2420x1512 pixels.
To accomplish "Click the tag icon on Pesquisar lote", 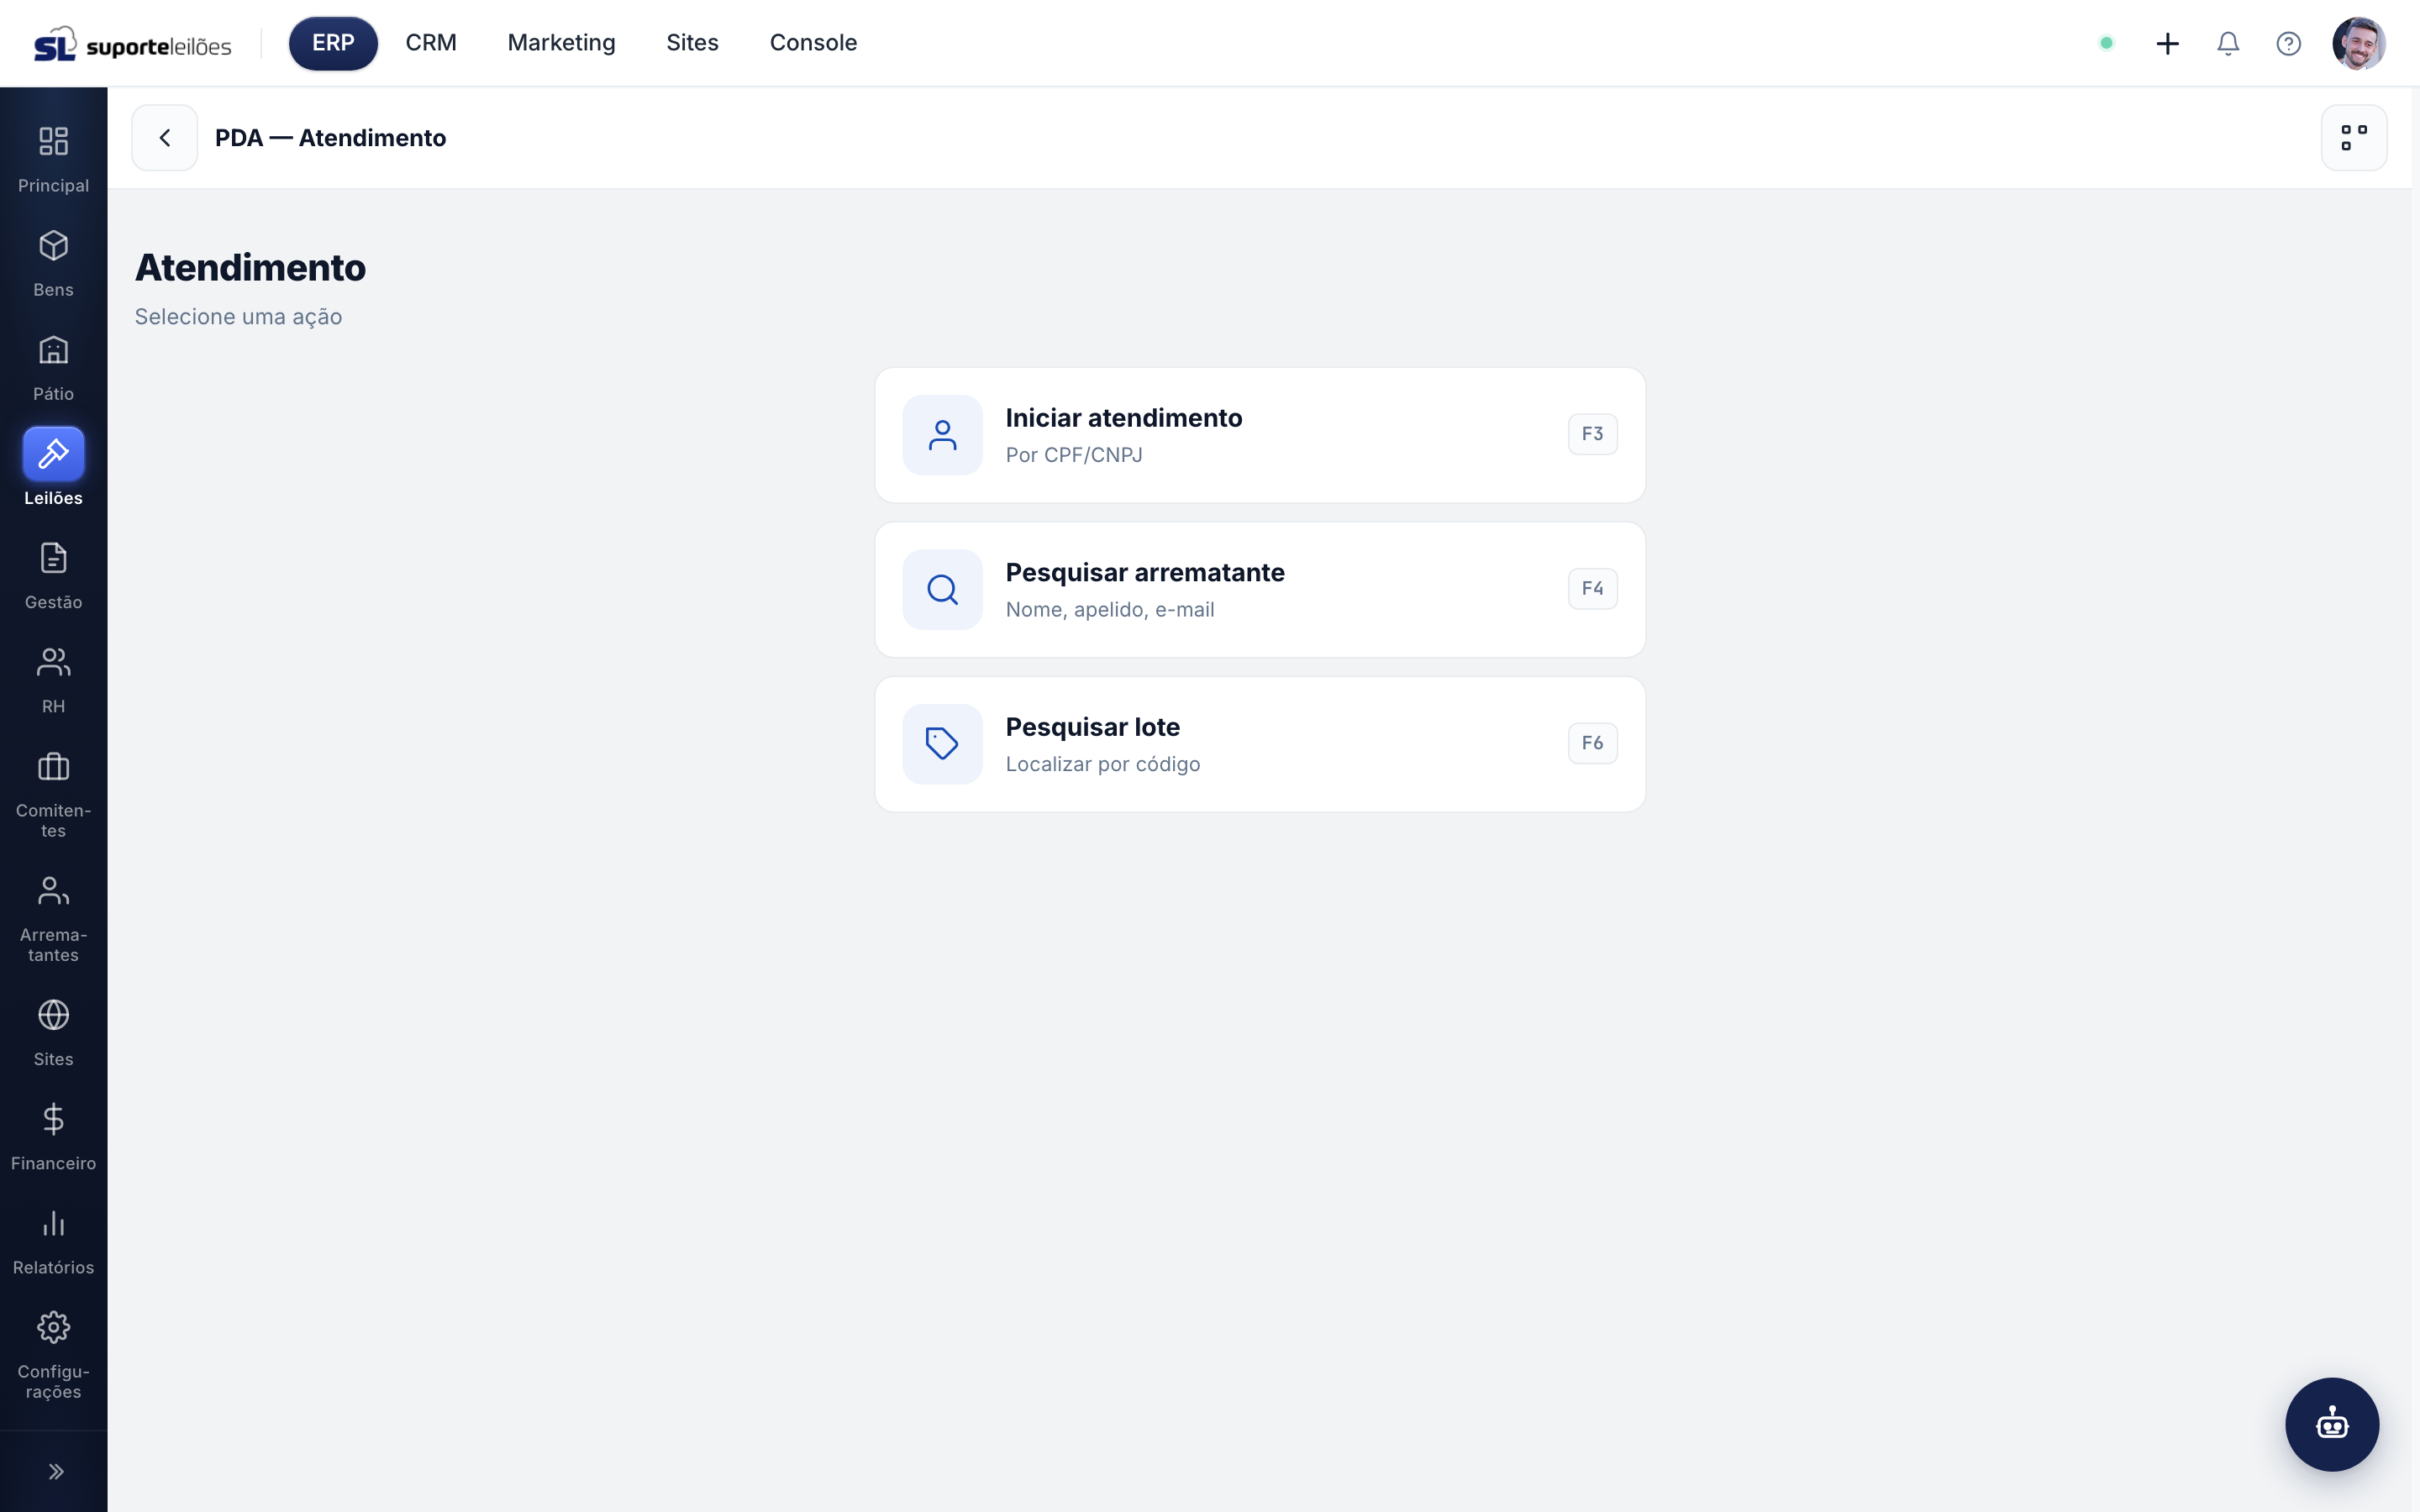I will (x=942, y=744).
